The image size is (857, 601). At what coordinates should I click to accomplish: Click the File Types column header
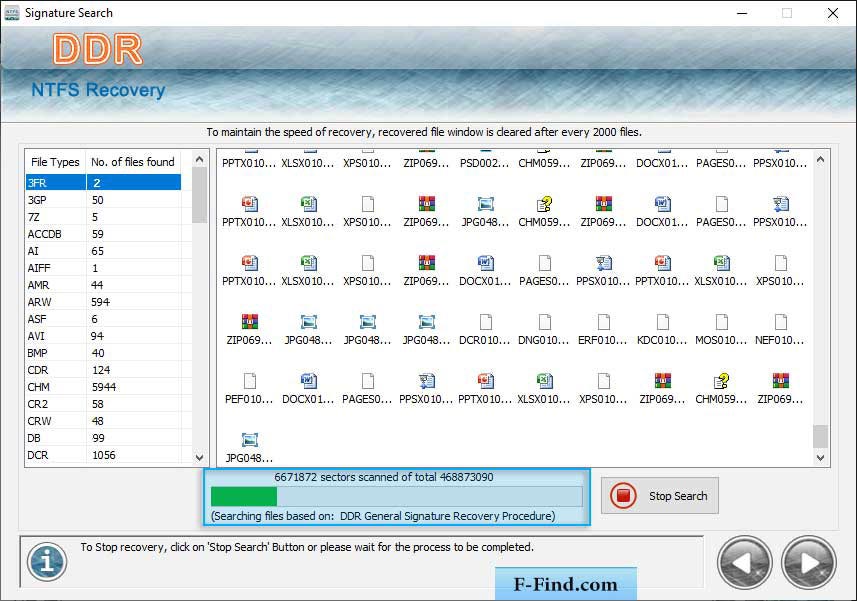click(x=55, y=162)
